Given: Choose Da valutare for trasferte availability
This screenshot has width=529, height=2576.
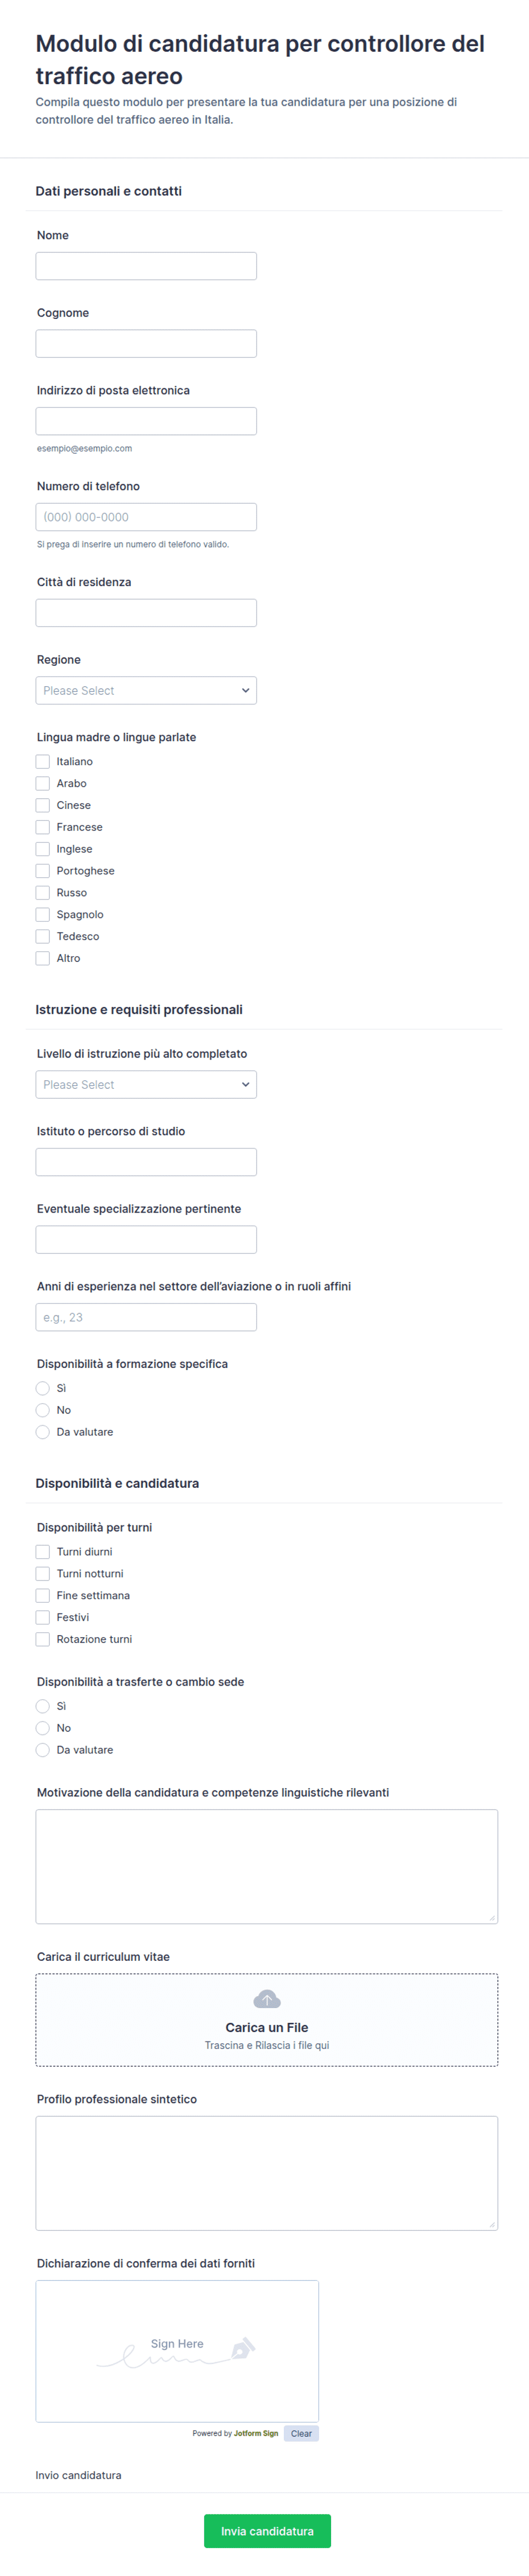Looking at the screenshot, I should pyautogui.click(x=43, y=1749).
